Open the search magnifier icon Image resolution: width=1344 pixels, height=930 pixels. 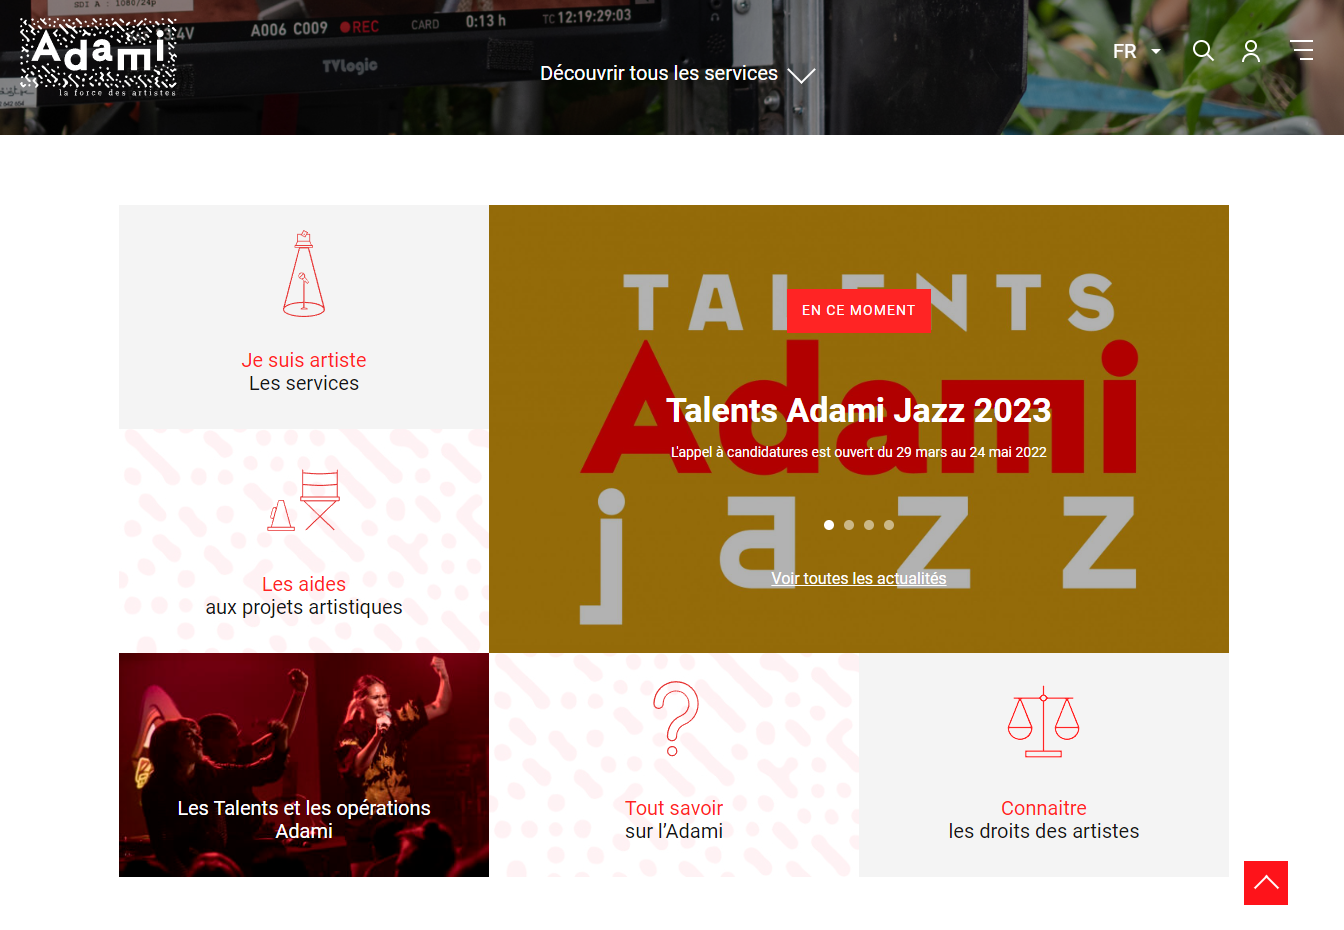click(x=1203, y=51)
